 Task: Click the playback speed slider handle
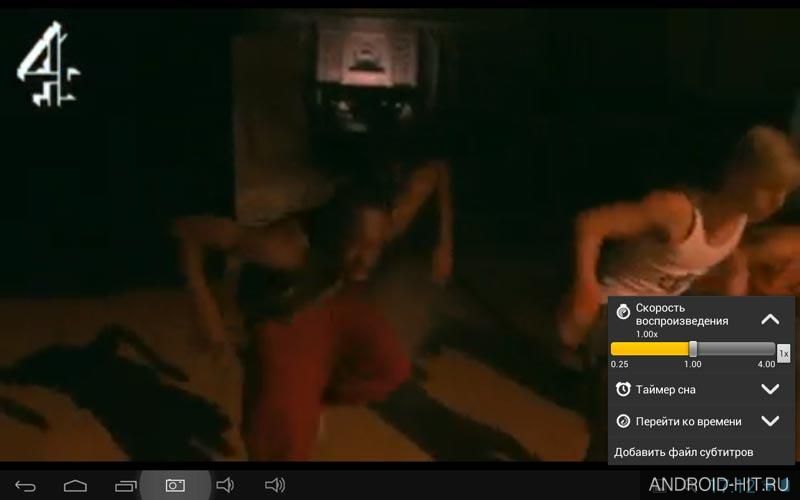tap(693, 349)
